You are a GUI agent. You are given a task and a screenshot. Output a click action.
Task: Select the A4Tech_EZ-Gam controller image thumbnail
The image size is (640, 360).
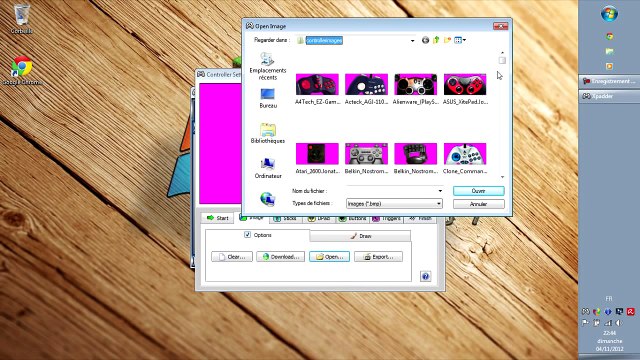[x=317, y=84]
